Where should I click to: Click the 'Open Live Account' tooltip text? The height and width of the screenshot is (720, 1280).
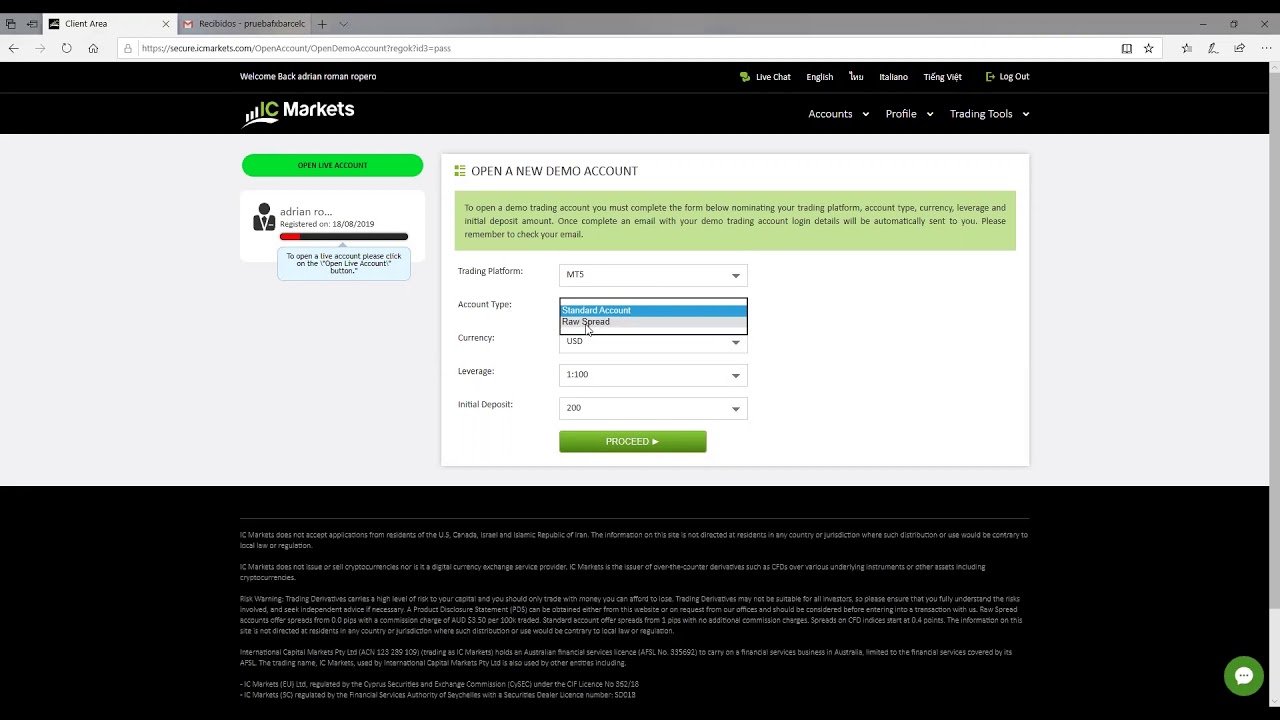[x=344, y=263]
